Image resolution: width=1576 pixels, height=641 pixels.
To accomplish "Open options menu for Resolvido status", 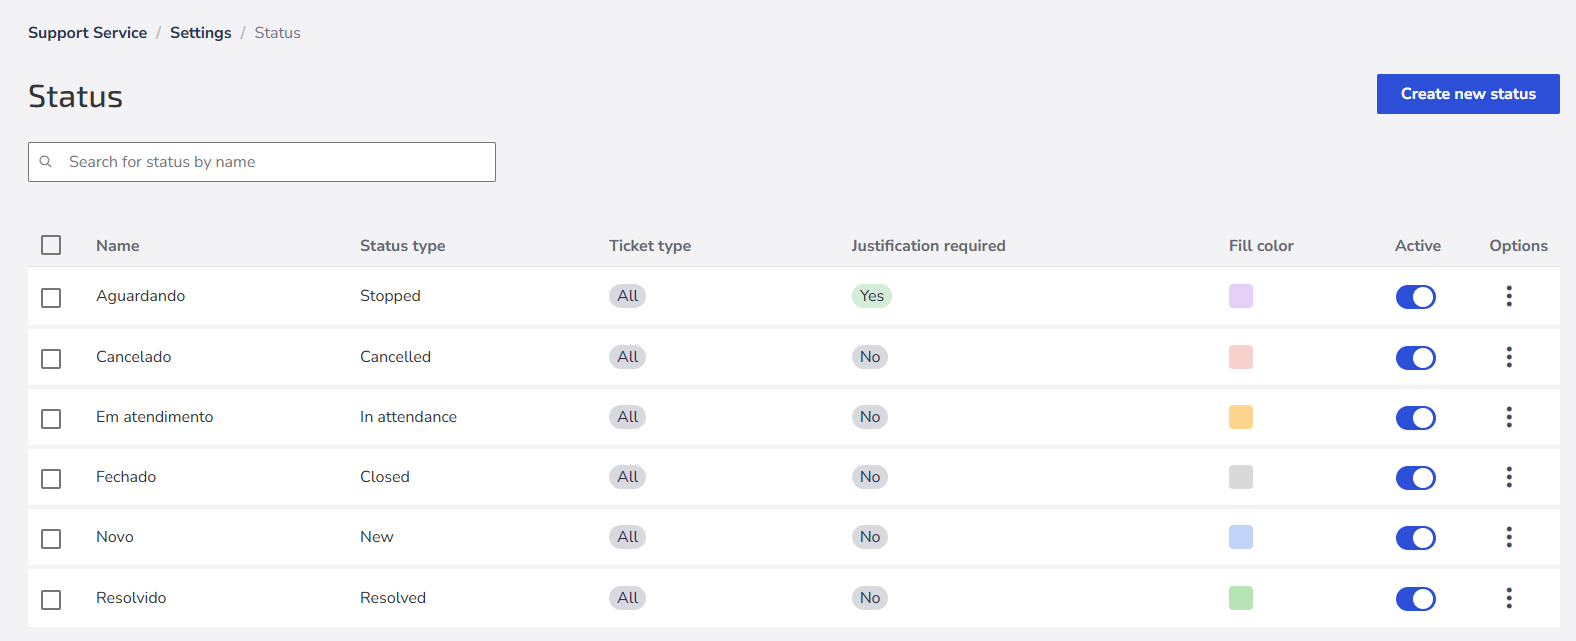I will 1509,598.
